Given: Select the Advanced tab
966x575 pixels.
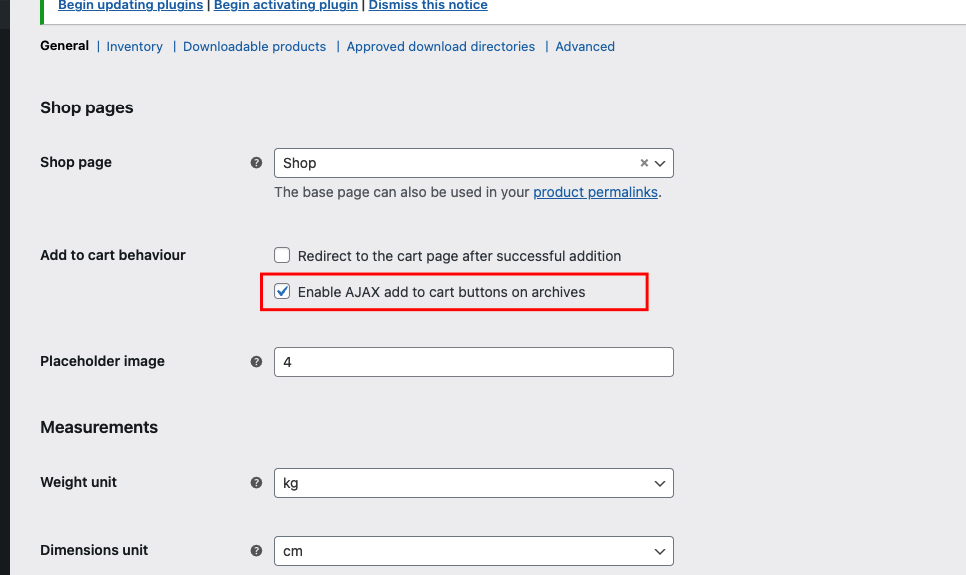Looking at the screenshot, I should [585, 47].
